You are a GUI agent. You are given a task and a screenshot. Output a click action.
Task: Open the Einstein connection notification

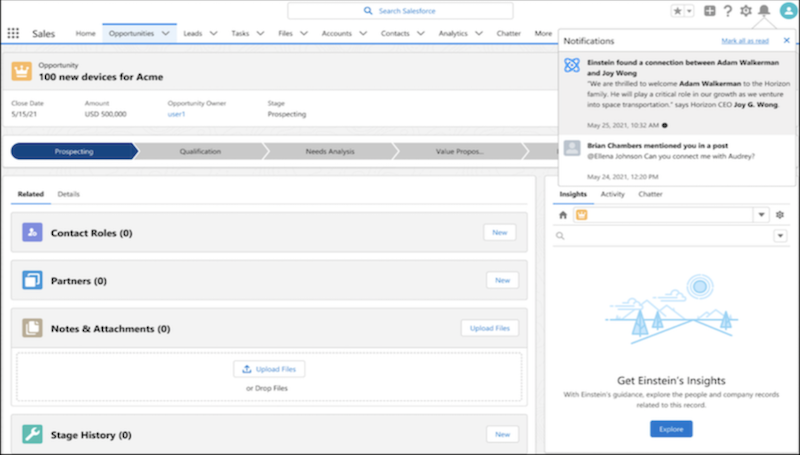[x=677, y=93]
